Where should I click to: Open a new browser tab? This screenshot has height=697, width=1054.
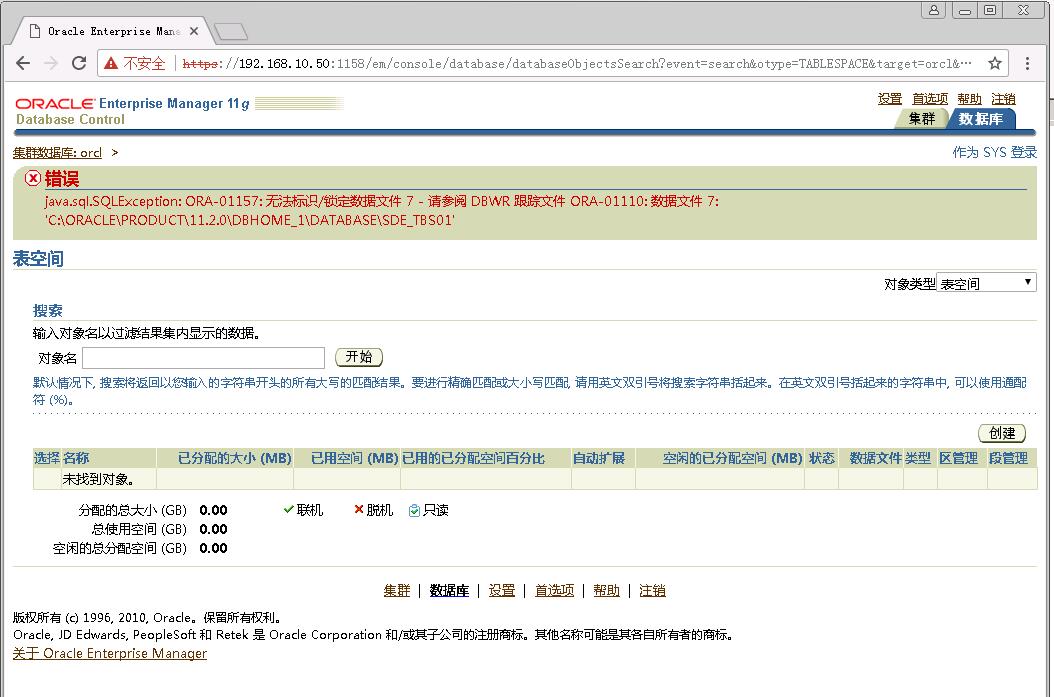tap(231, 31)
